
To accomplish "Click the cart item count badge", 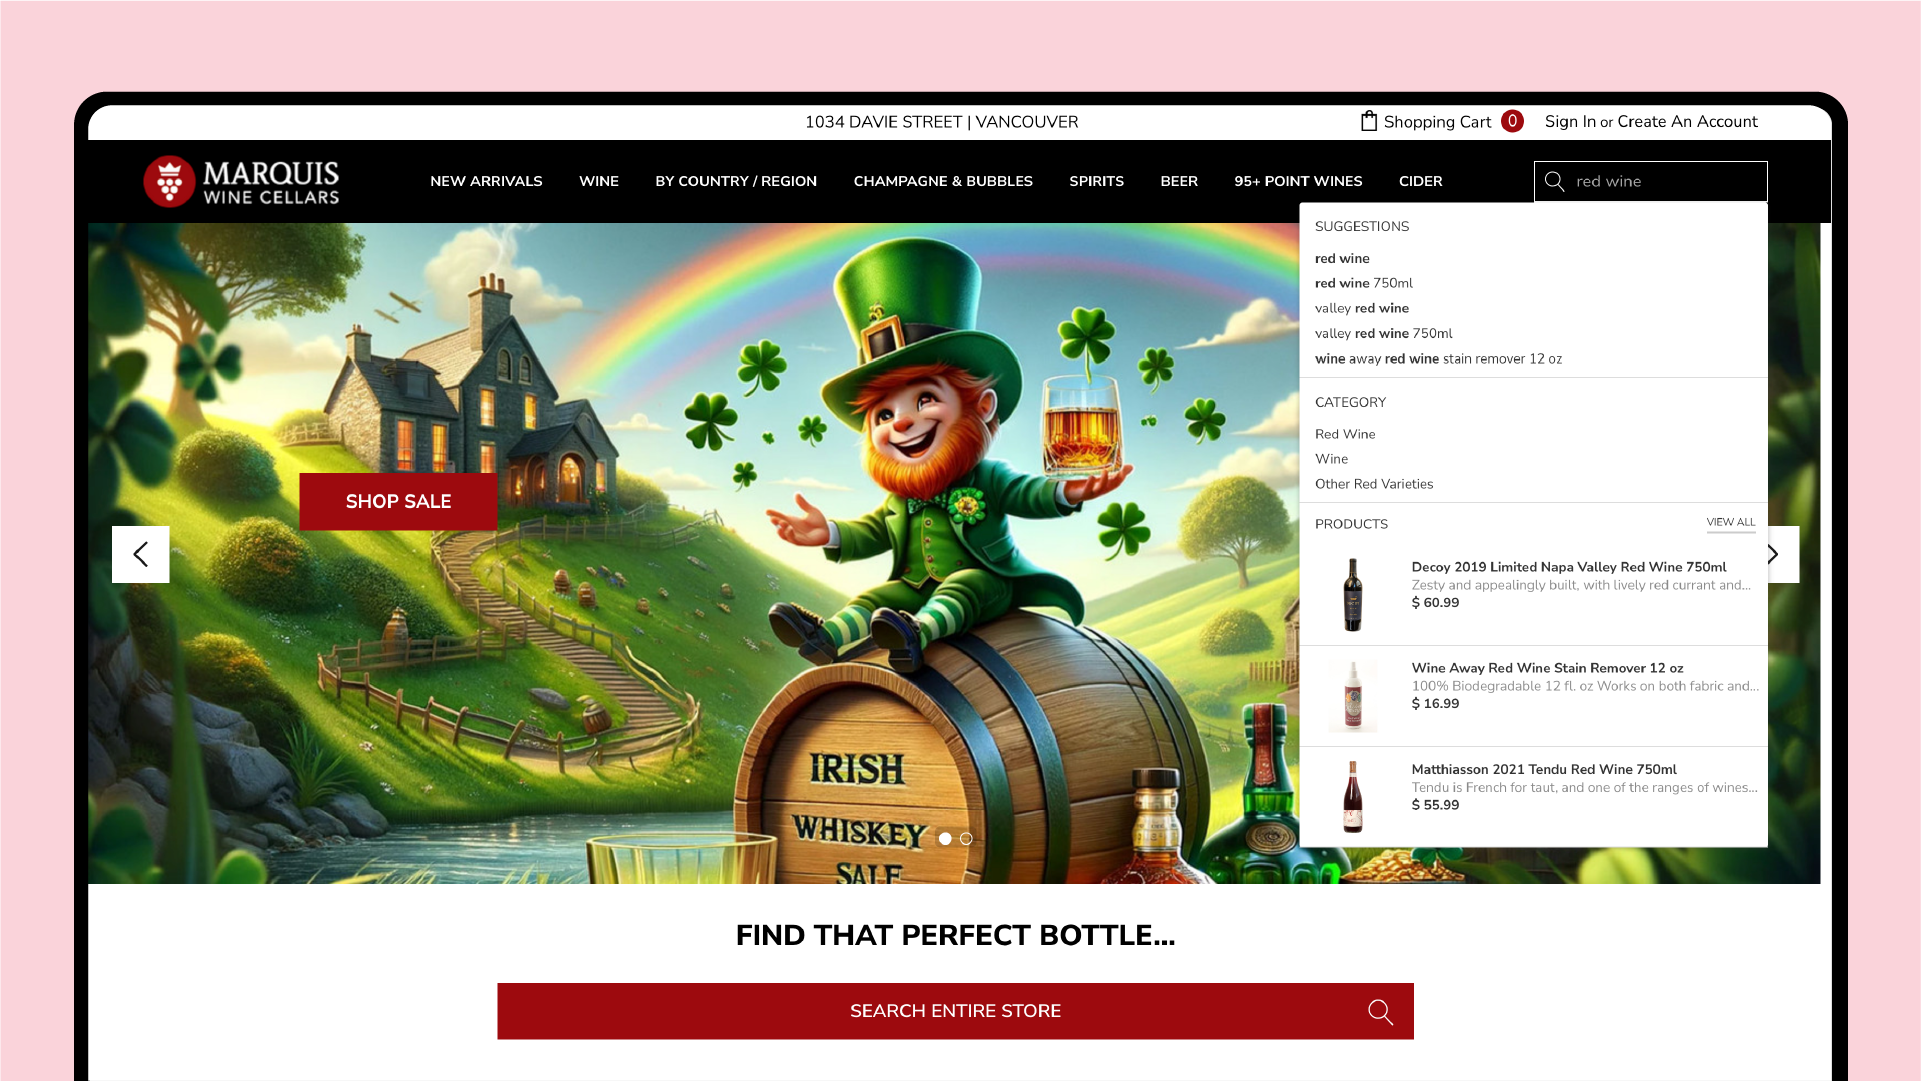I will 1512,121.
